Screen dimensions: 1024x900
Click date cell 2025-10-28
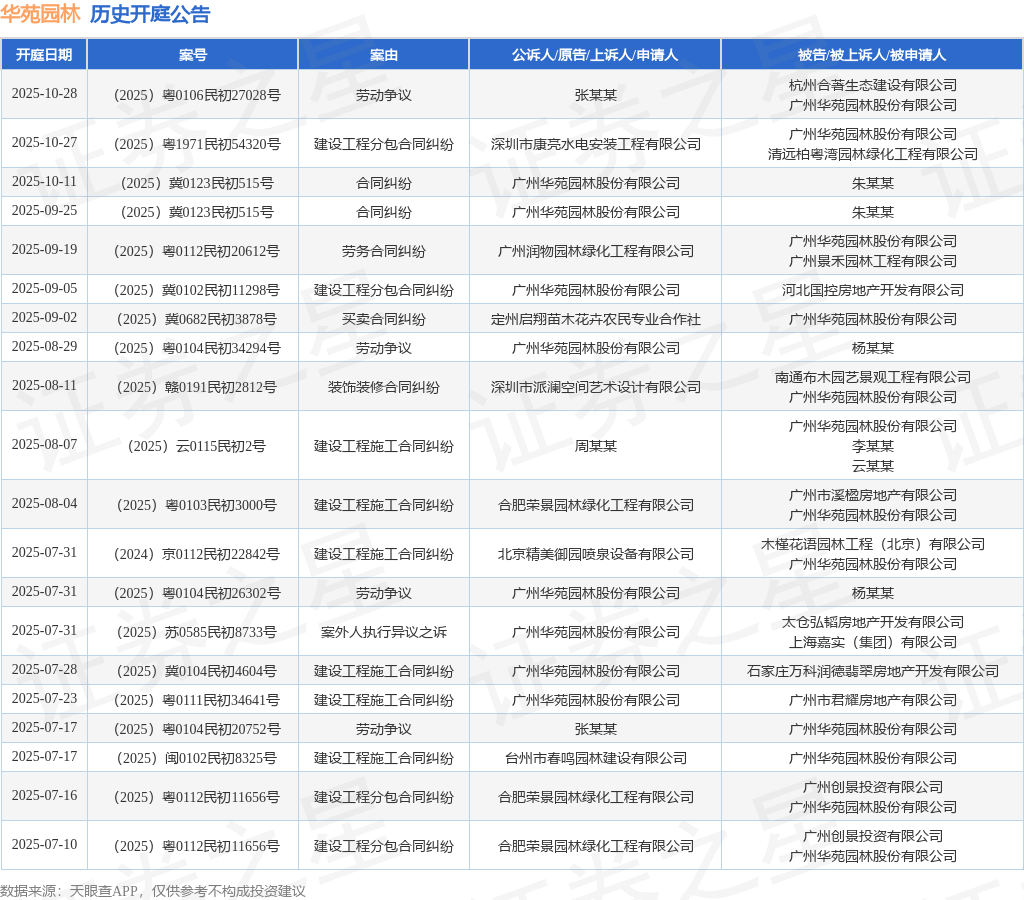[x=44, y=93]
